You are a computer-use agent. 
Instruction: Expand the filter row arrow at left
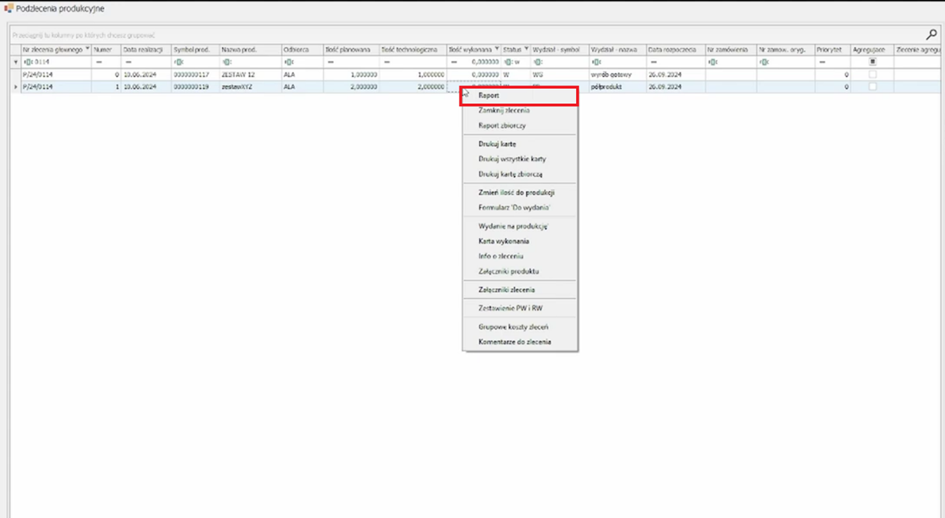(x=15, y=62)
